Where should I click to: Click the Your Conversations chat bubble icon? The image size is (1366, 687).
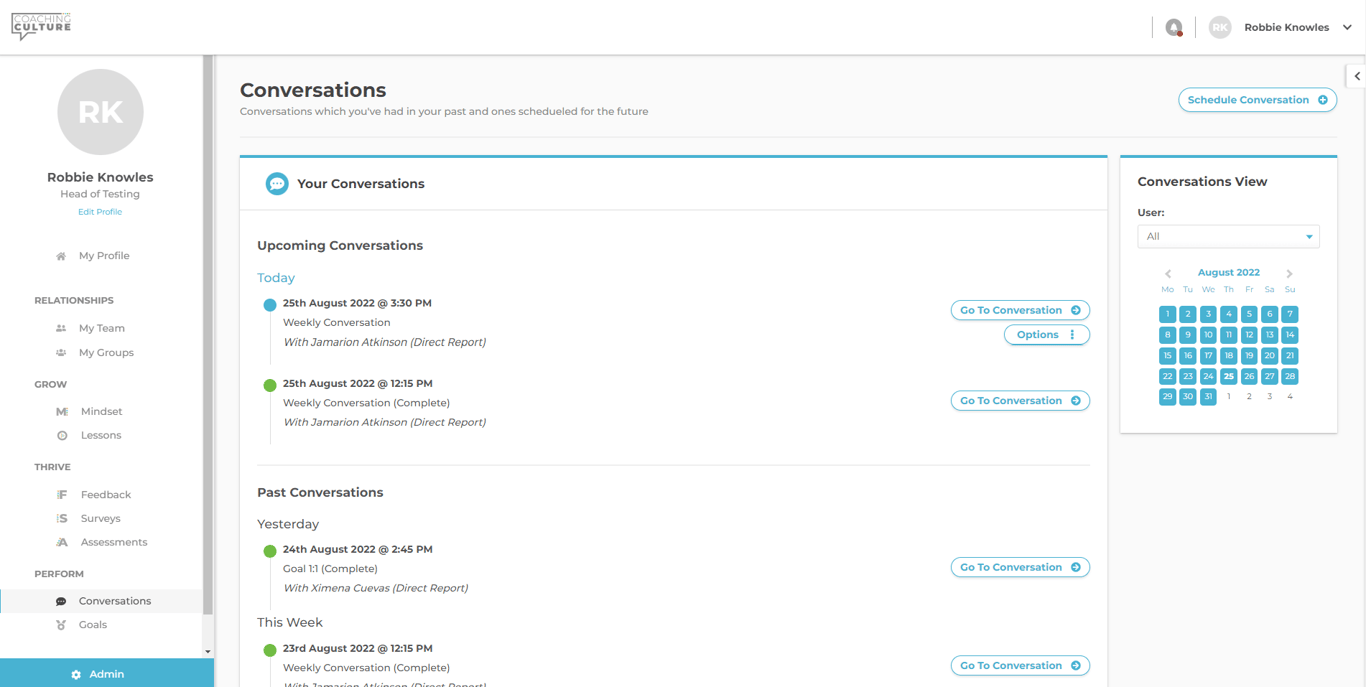[x=277, y=184]
